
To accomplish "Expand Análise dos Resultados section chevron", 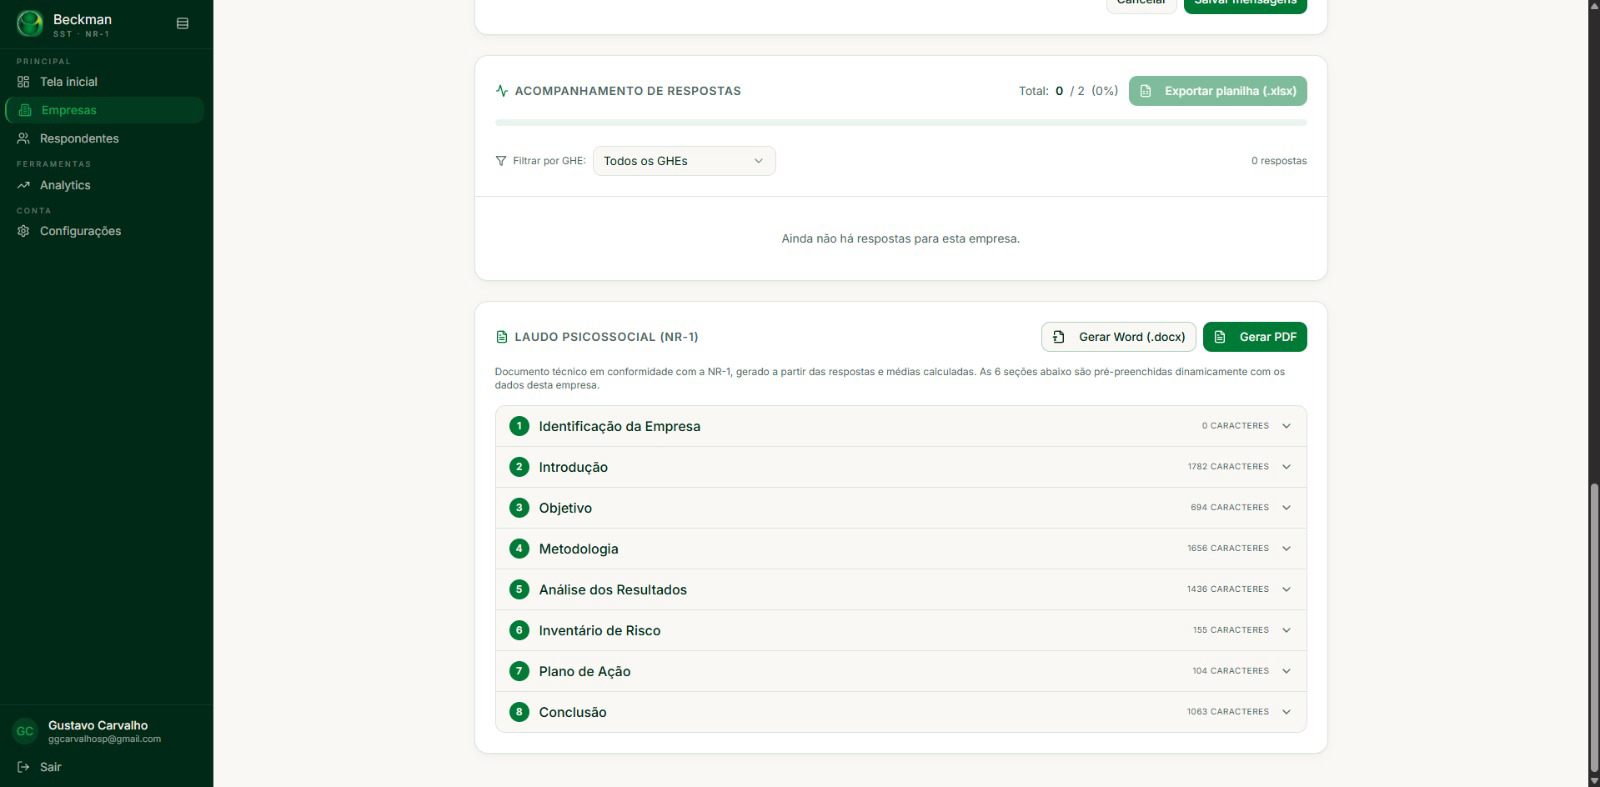I will (x=1286, y=589).
